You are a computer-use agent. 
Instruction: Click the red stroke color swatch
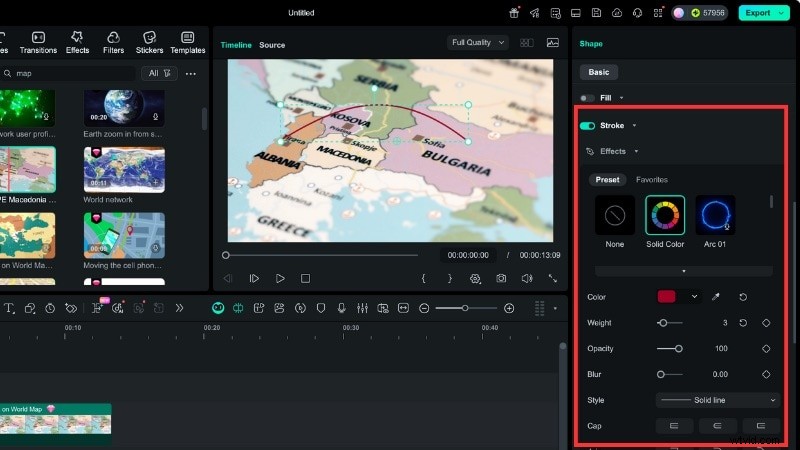click(666, 297)
